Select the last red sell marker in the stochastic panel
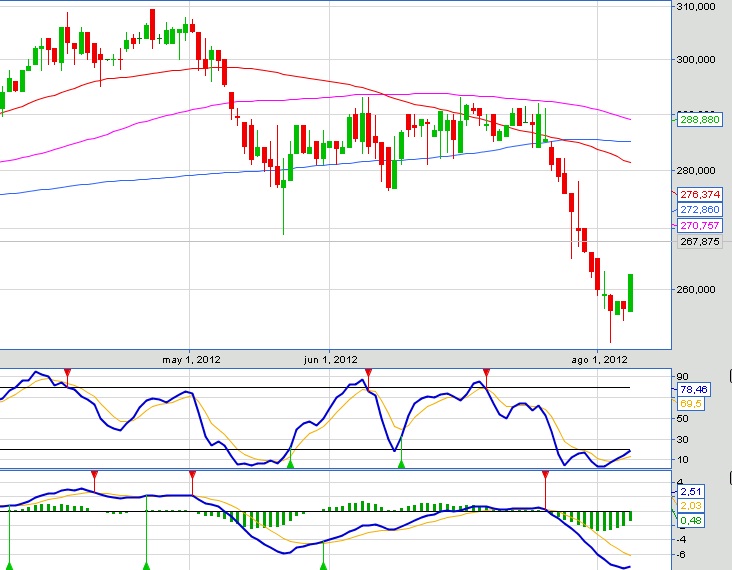This screenshot has width=732, height=570. pyautogui.click(x=486, y=373)
